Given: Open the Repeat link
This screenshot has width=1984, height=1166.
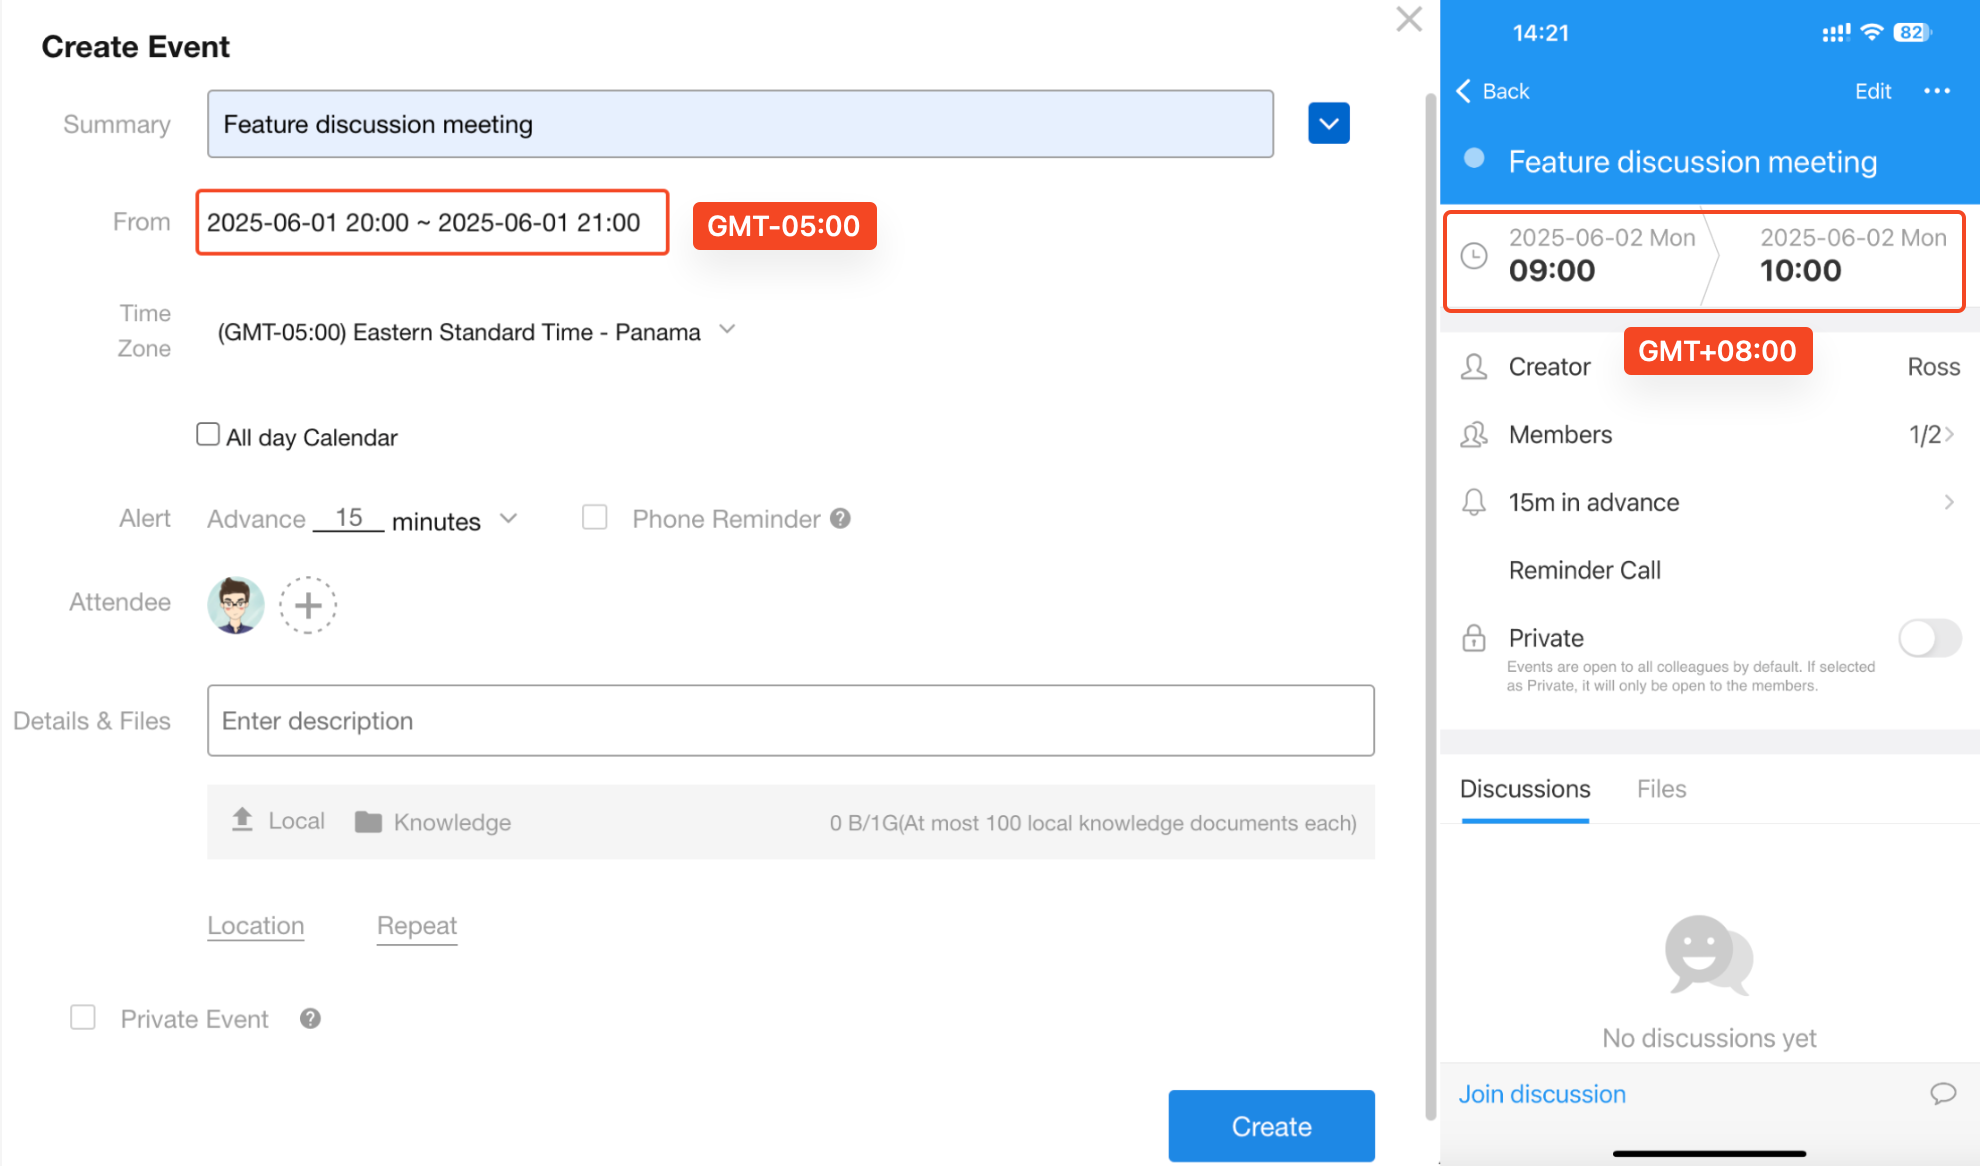Looking at the screenshot, I should 416,926.
